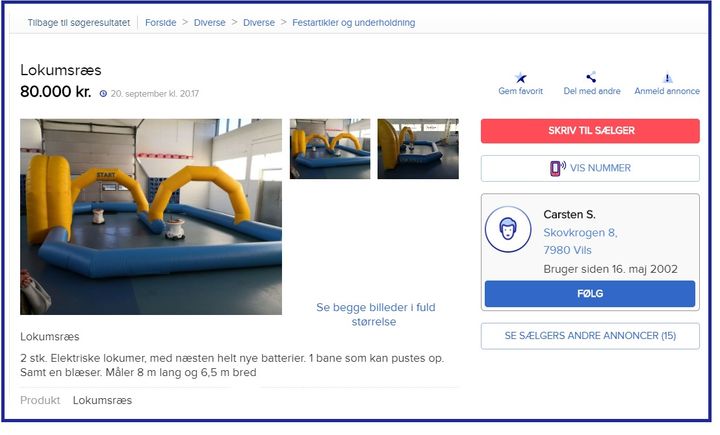720x435 pixels.
Task: Go back via Tilbage til søgeresultatet
Action: [79, 23]
